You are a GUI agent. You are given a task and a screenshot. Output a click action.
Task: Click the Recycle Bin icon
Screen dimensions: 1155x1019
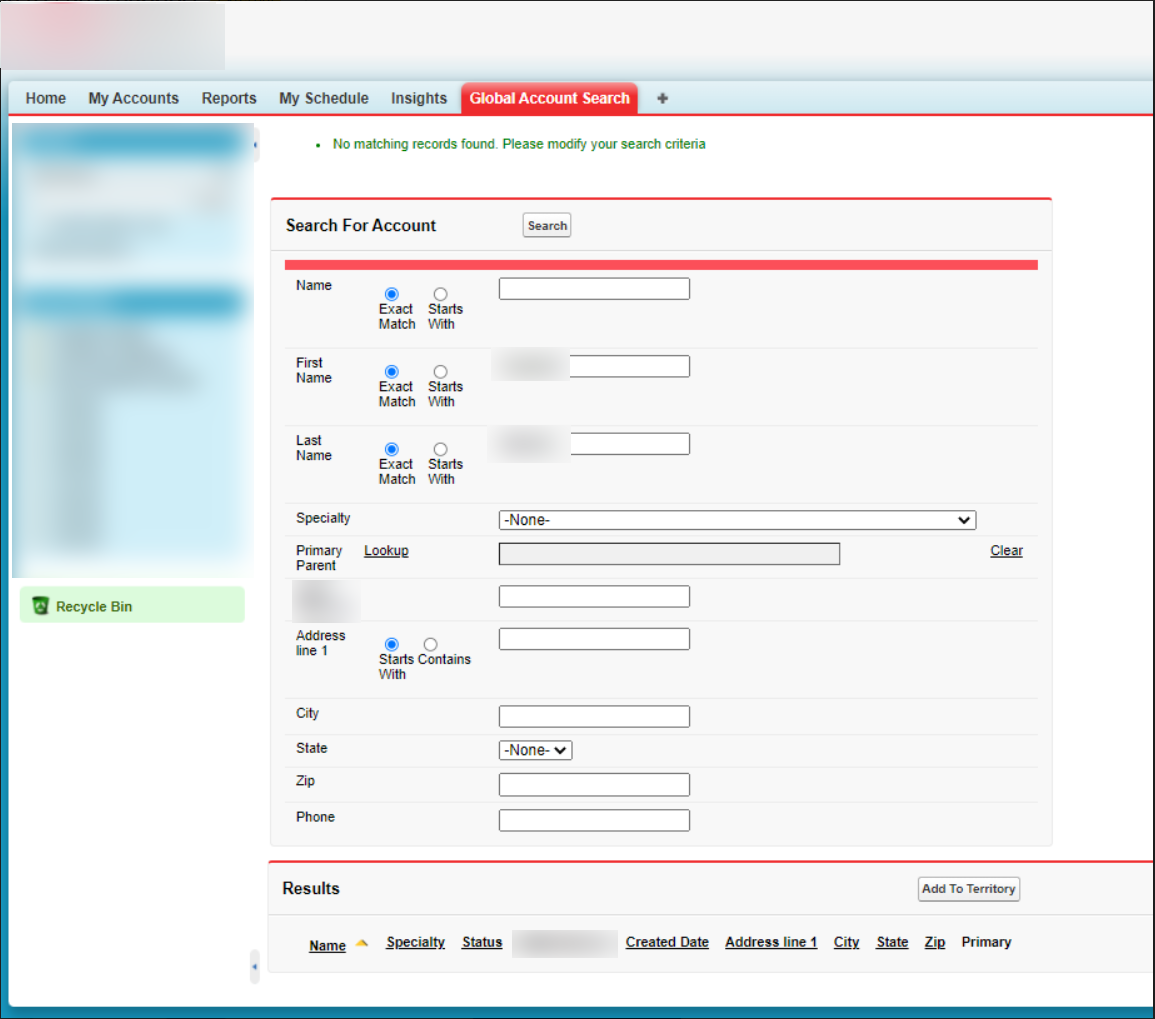pos(41,606)
